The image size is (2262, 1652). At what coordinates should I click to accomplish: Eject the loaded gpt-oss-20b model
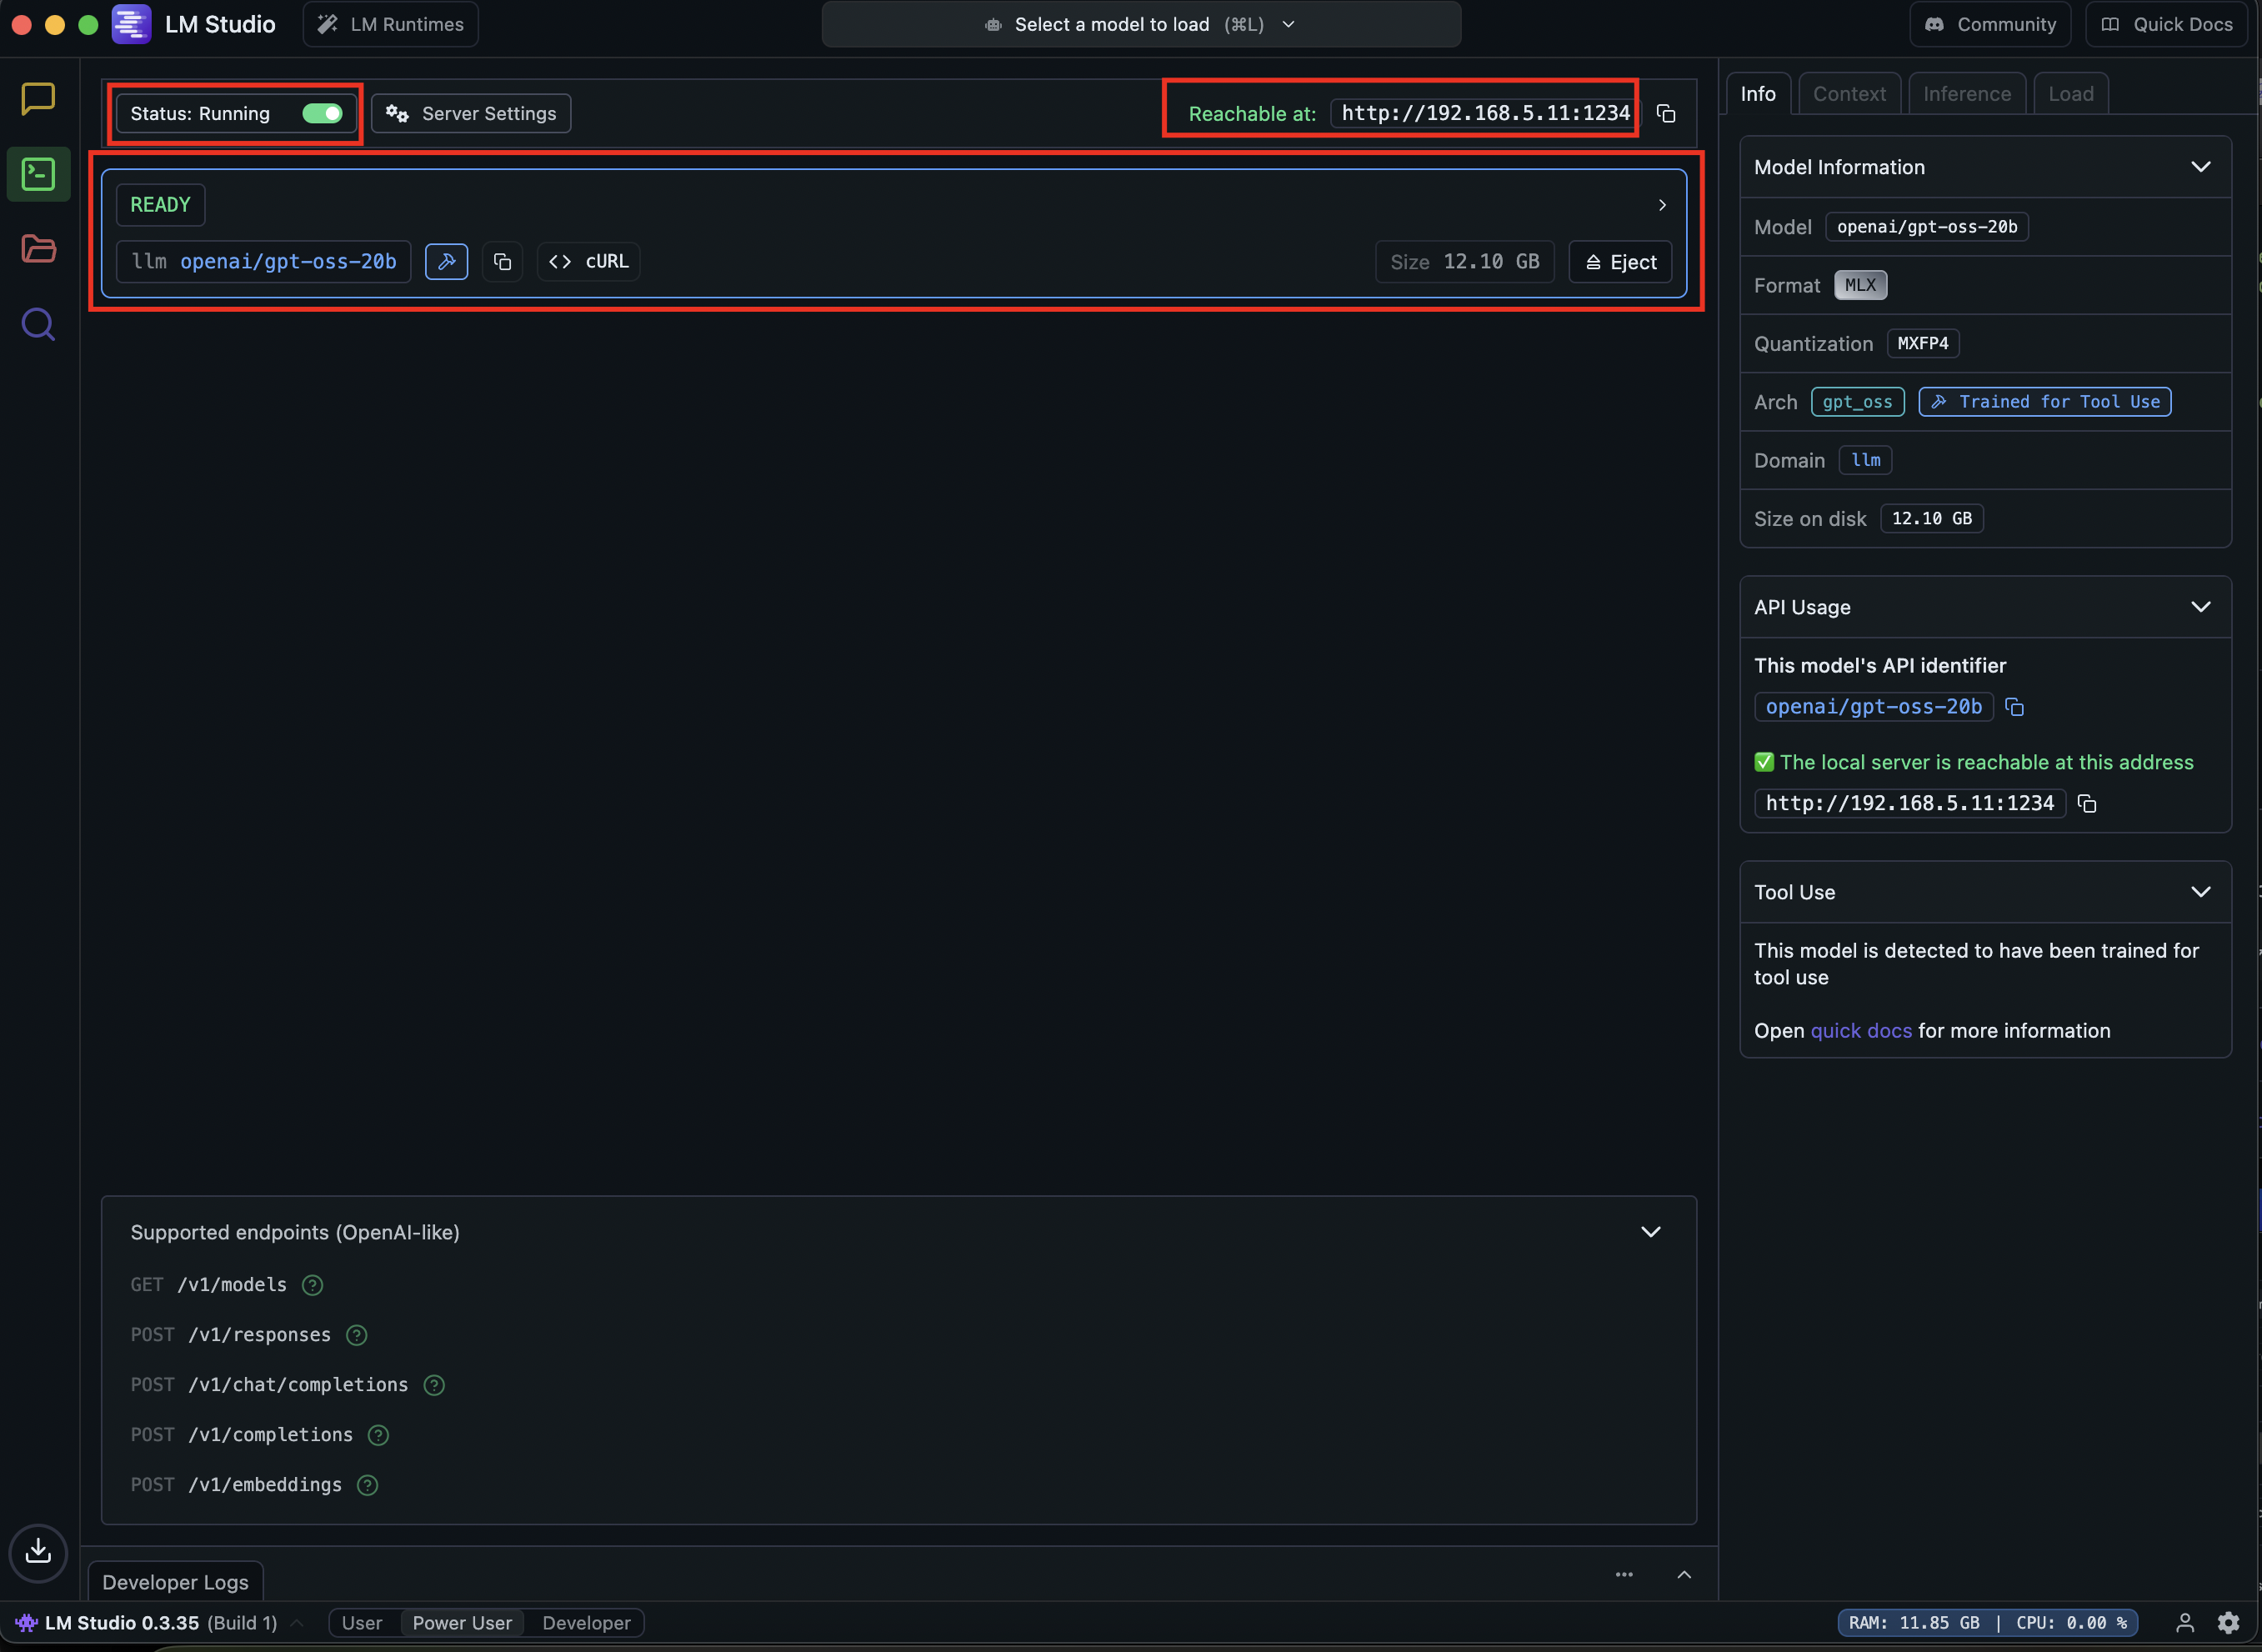coord(1620,262)
